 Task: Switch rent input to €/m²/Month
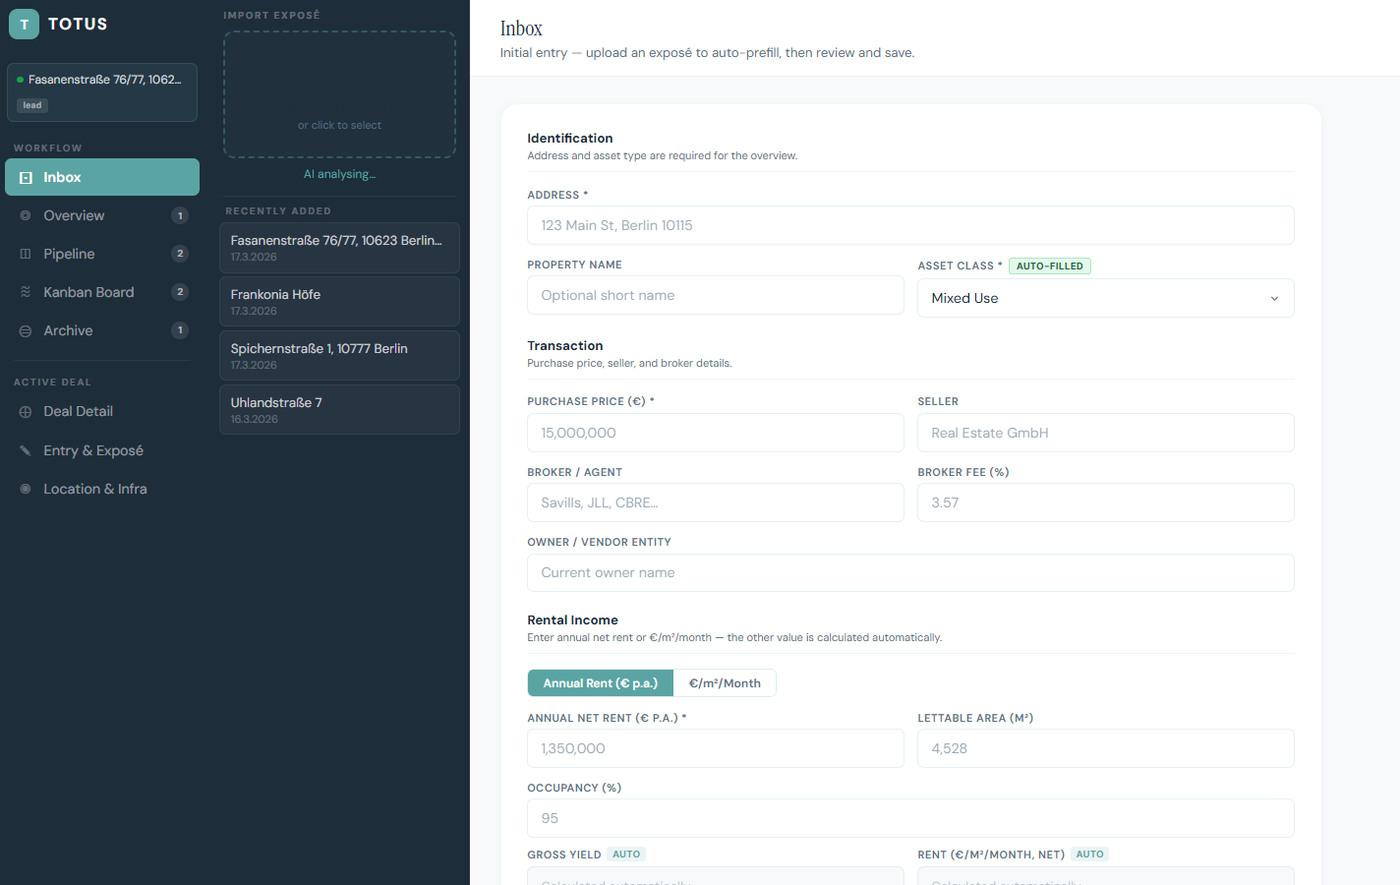pos(725,683)
